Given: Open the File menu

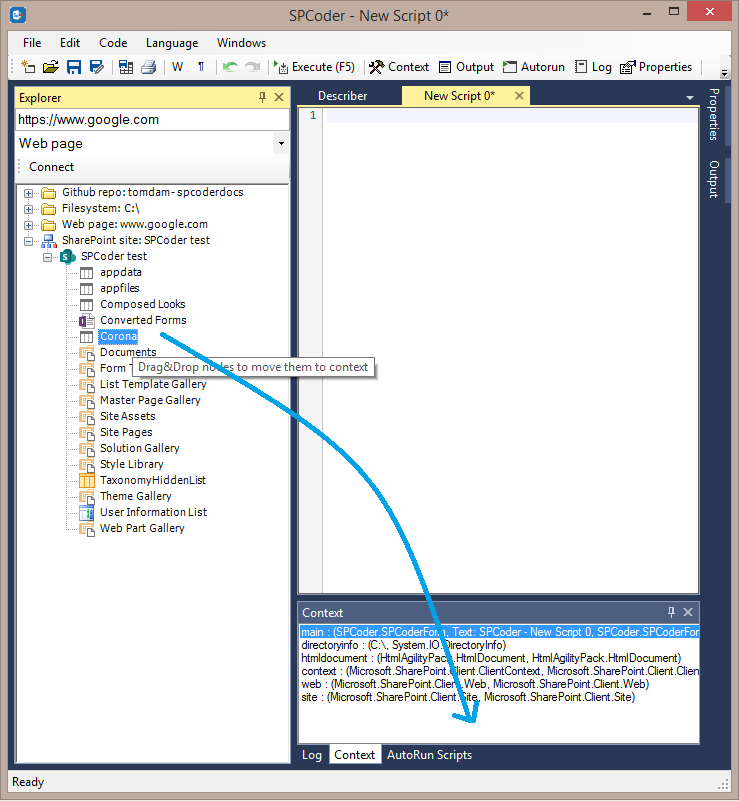Looking at the screenshot, I should pyautogui.click(x=32, y=43).
